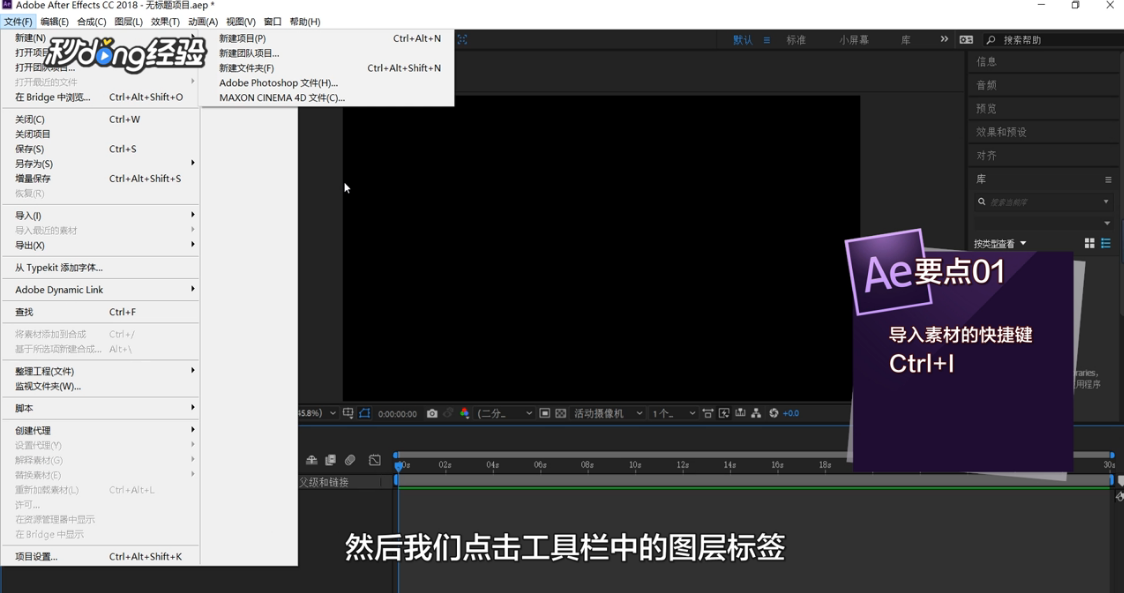Open the 导入(I) submenu
Screen dimensions: 1124x593
(x=101, y=216)
